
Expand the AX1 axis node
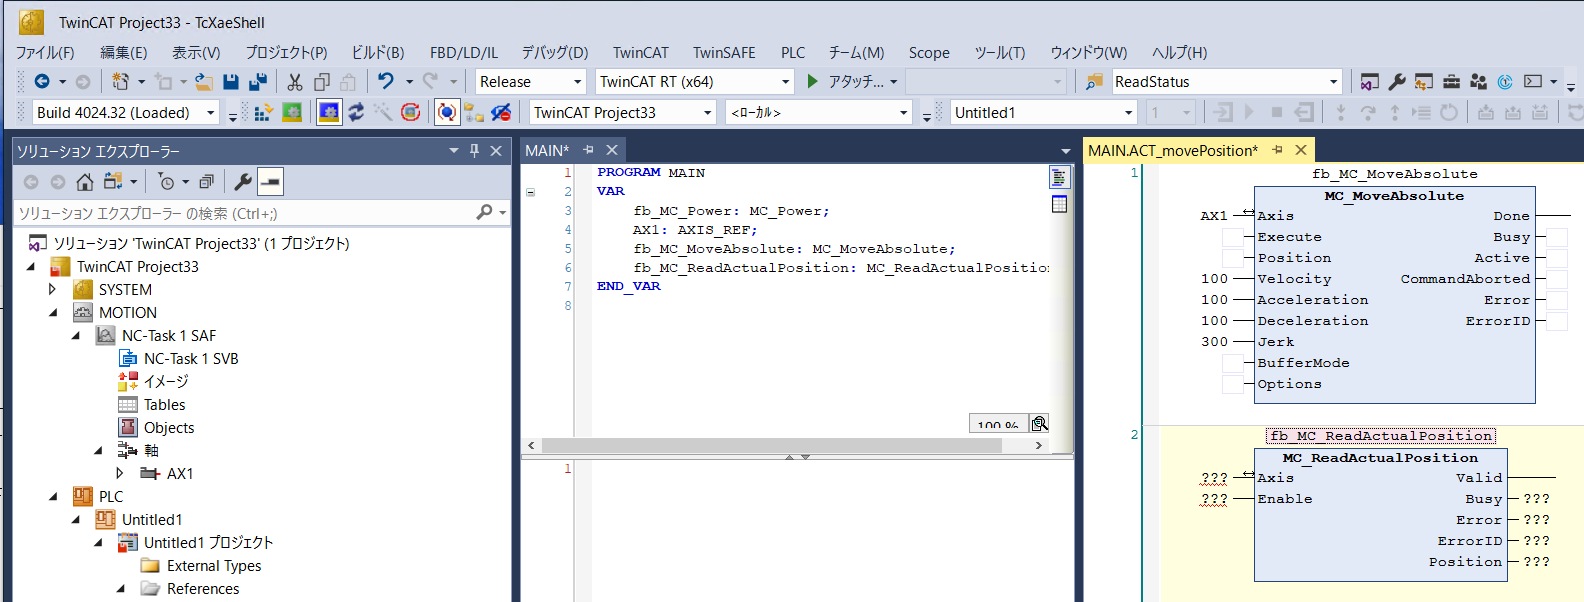[120, 474]
